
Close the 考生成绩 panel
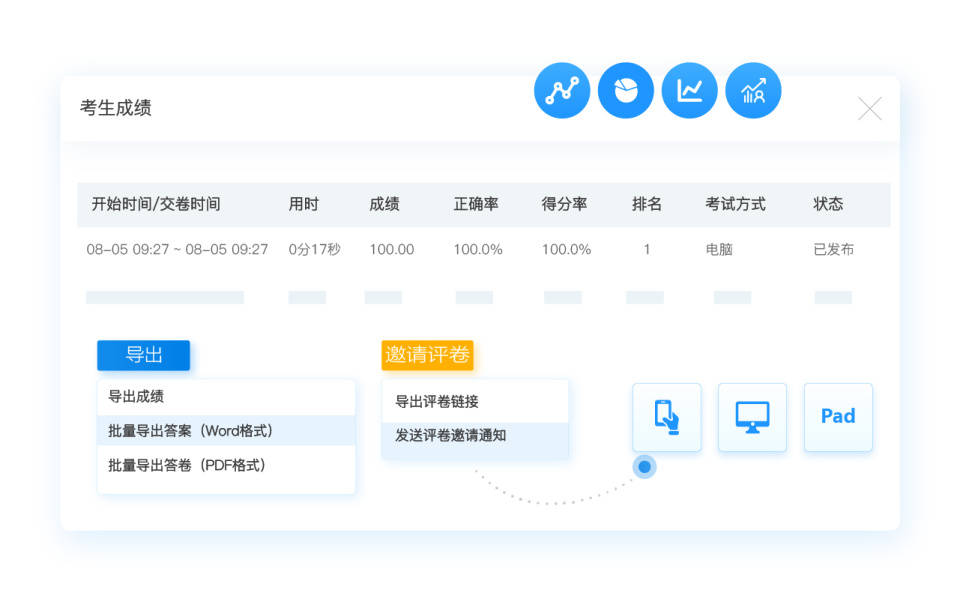pyautogui.click(x=869, y=108)
